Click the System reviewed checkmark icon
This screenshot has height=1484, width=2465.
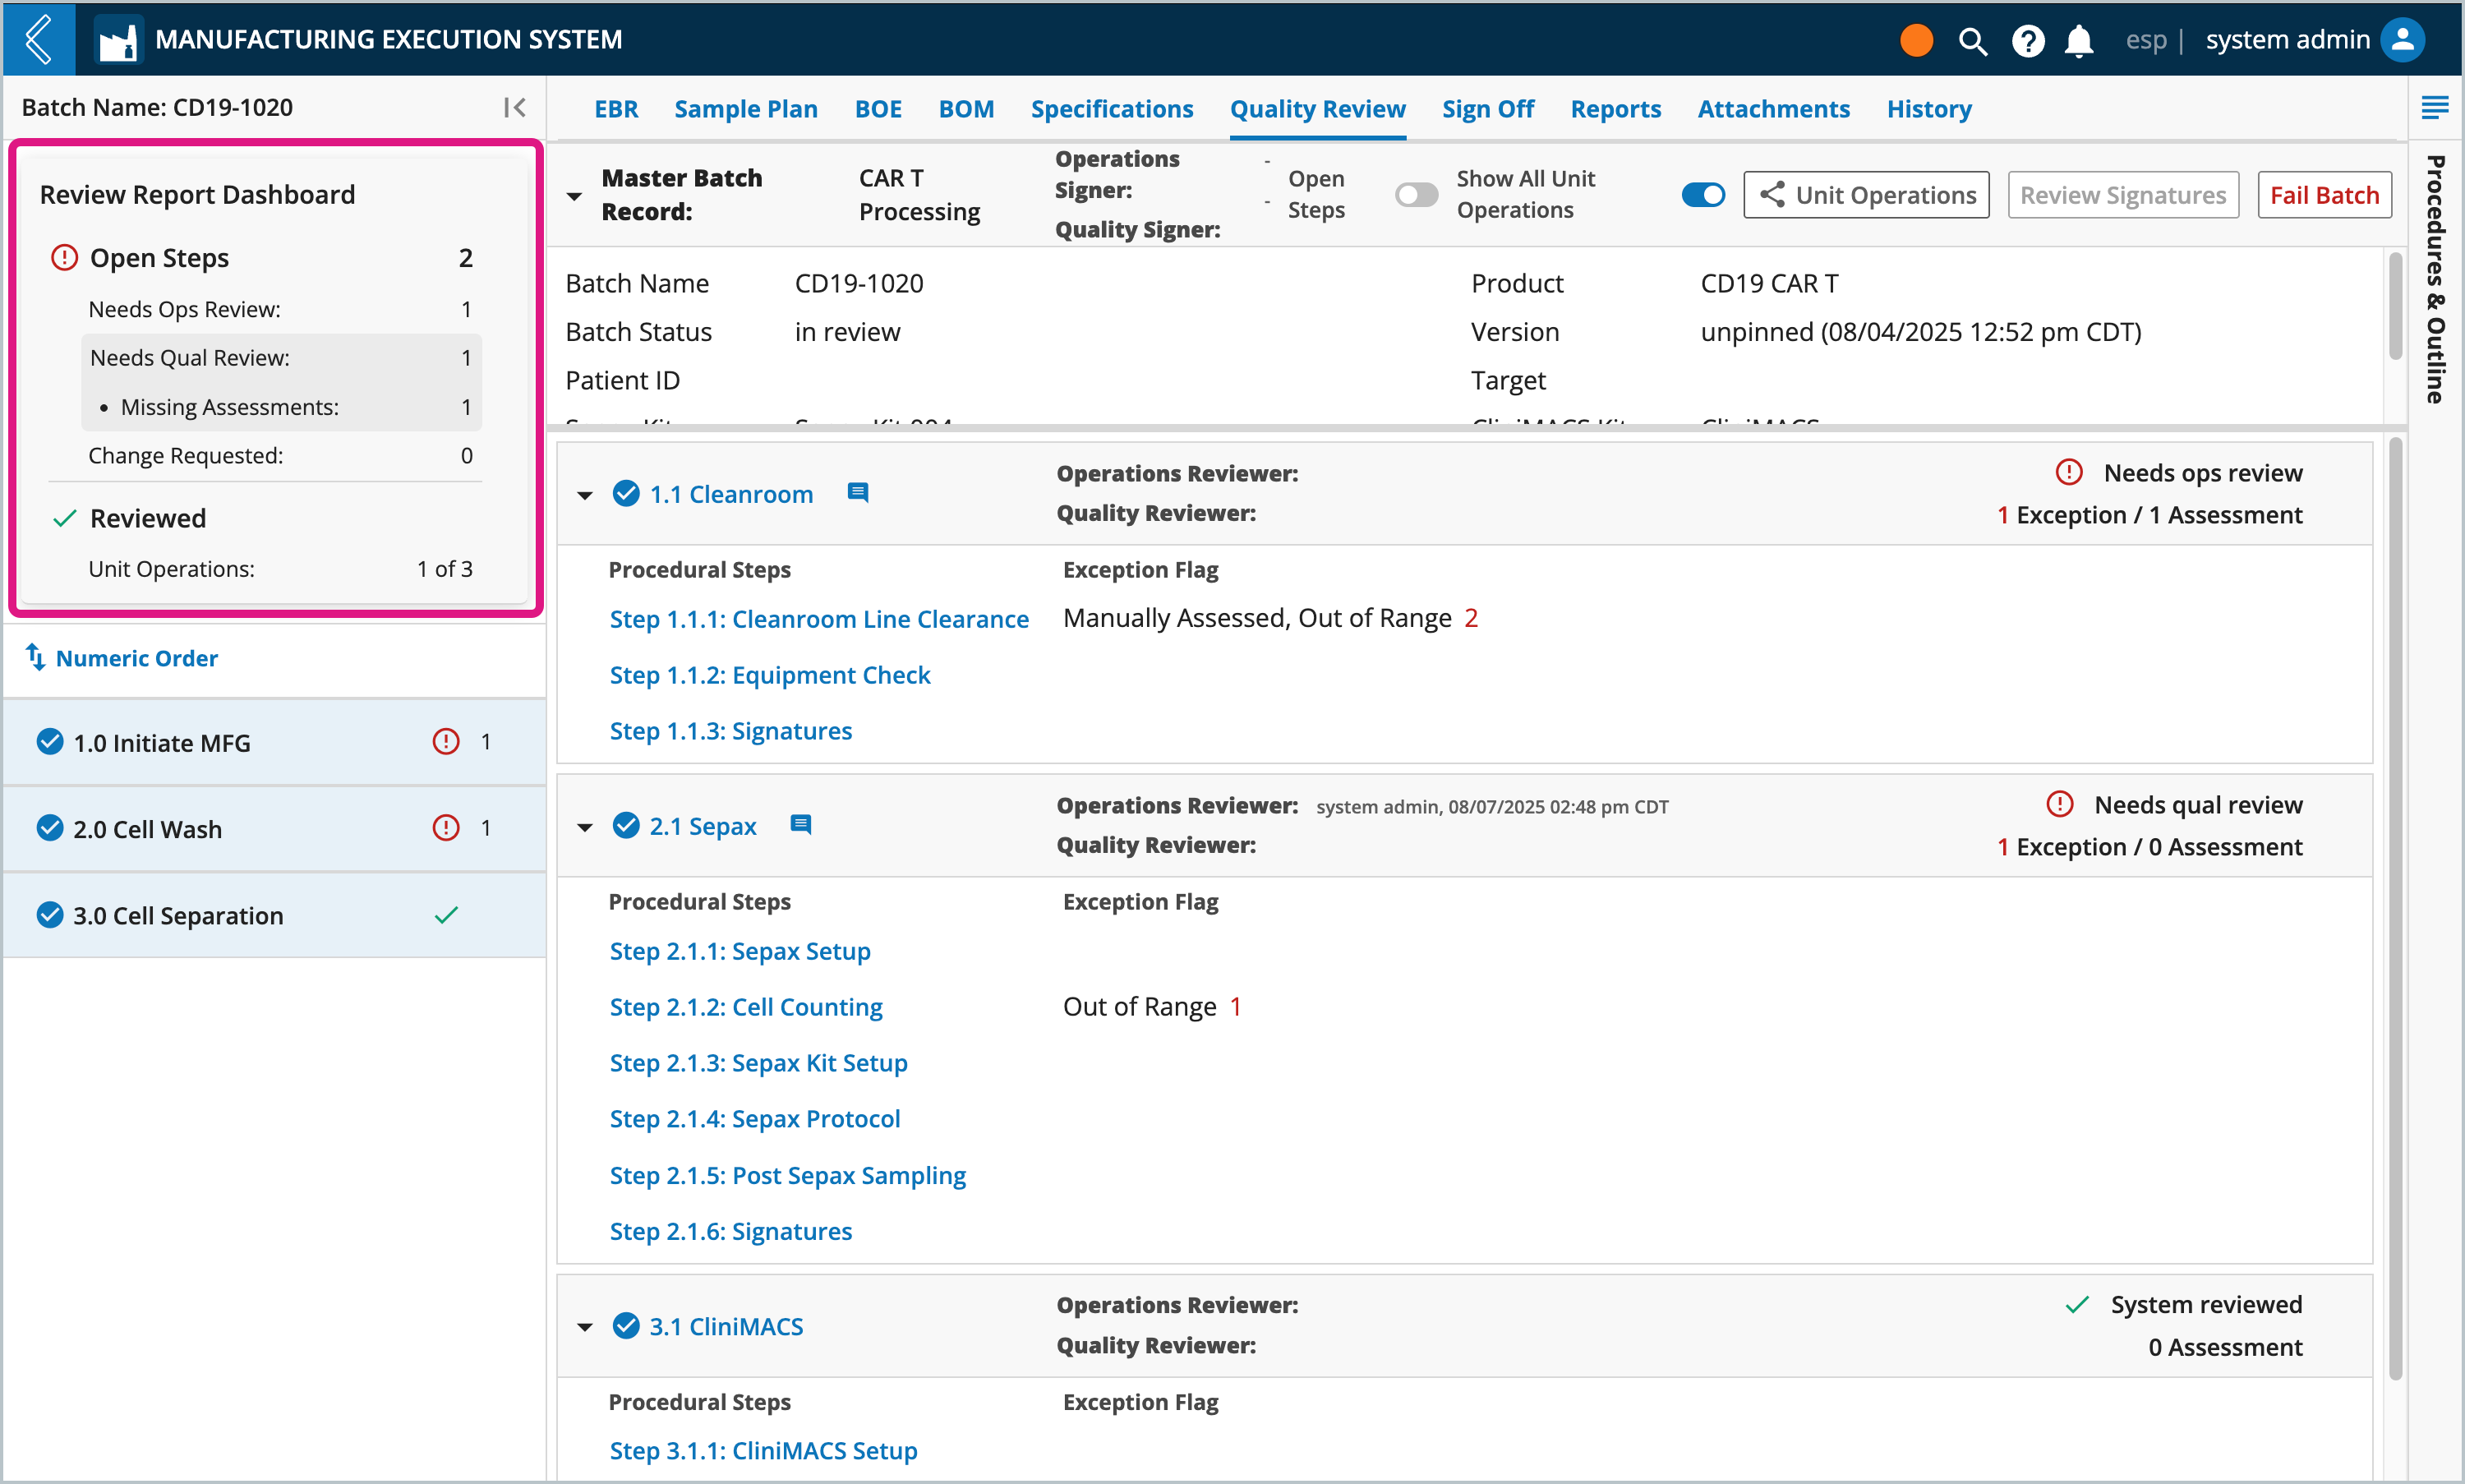(x=2077, y=1304)
